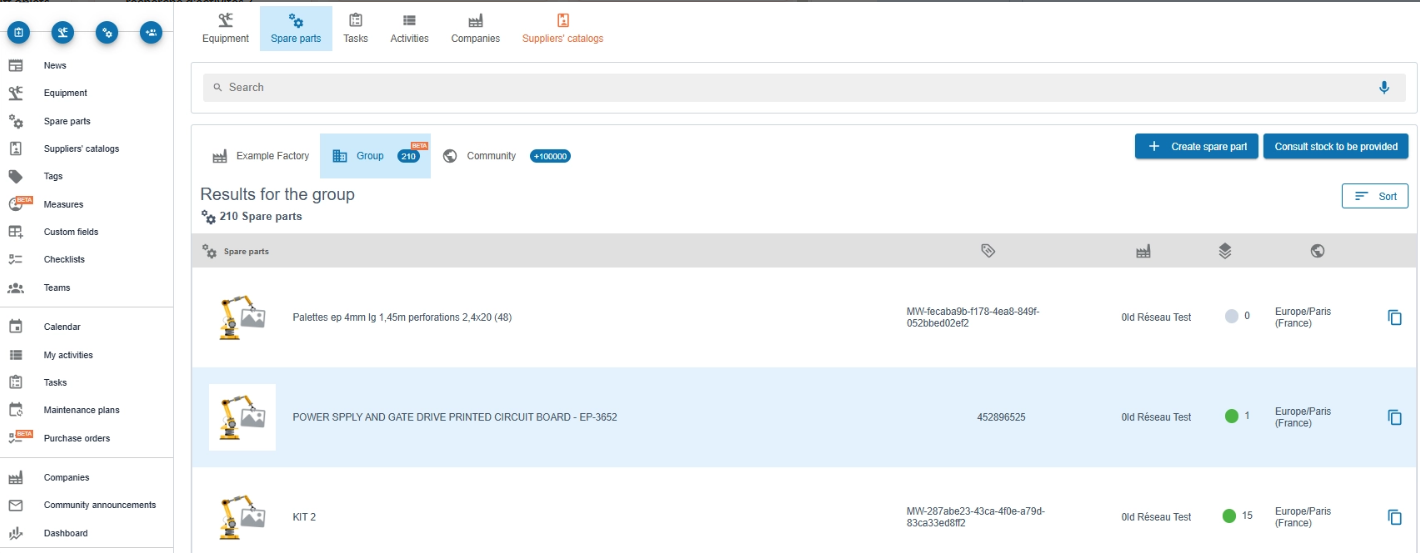Screen dimensions: 1420x553
Task: Switch to the Equipment top tab
Action: tap(225, 28)
